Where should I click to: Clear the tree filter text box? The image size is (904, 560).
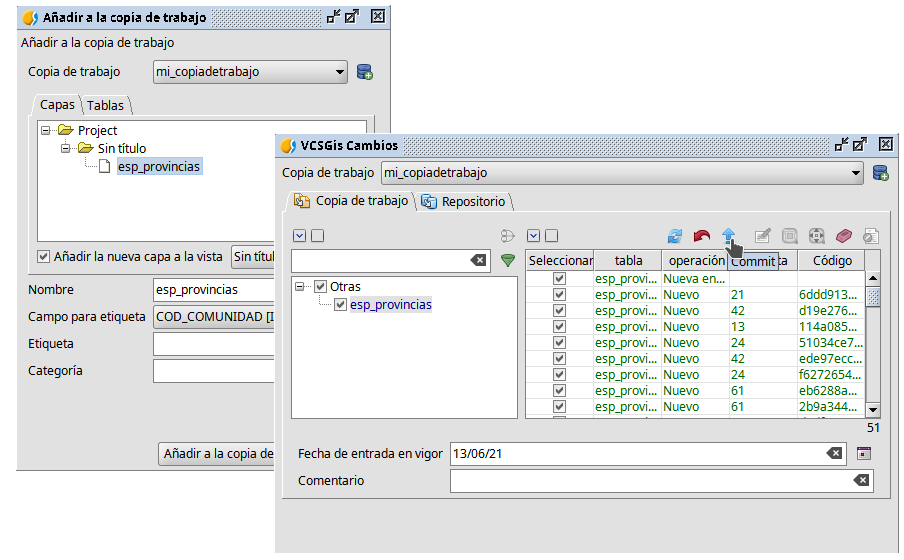[x=479, y=260]
